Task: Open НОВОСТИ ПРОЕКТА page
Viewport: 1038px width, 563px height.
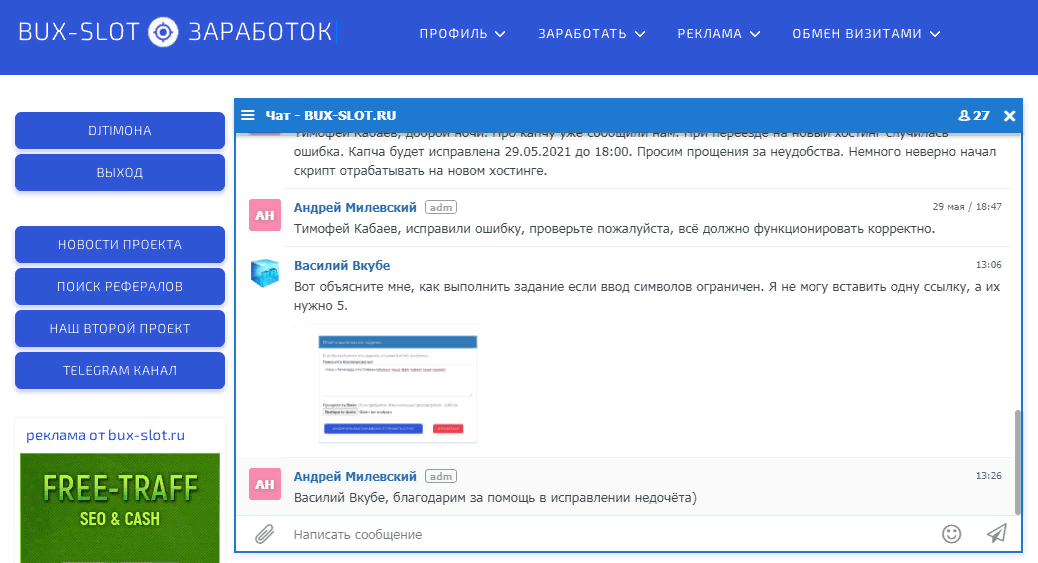Action: point(120,244)
